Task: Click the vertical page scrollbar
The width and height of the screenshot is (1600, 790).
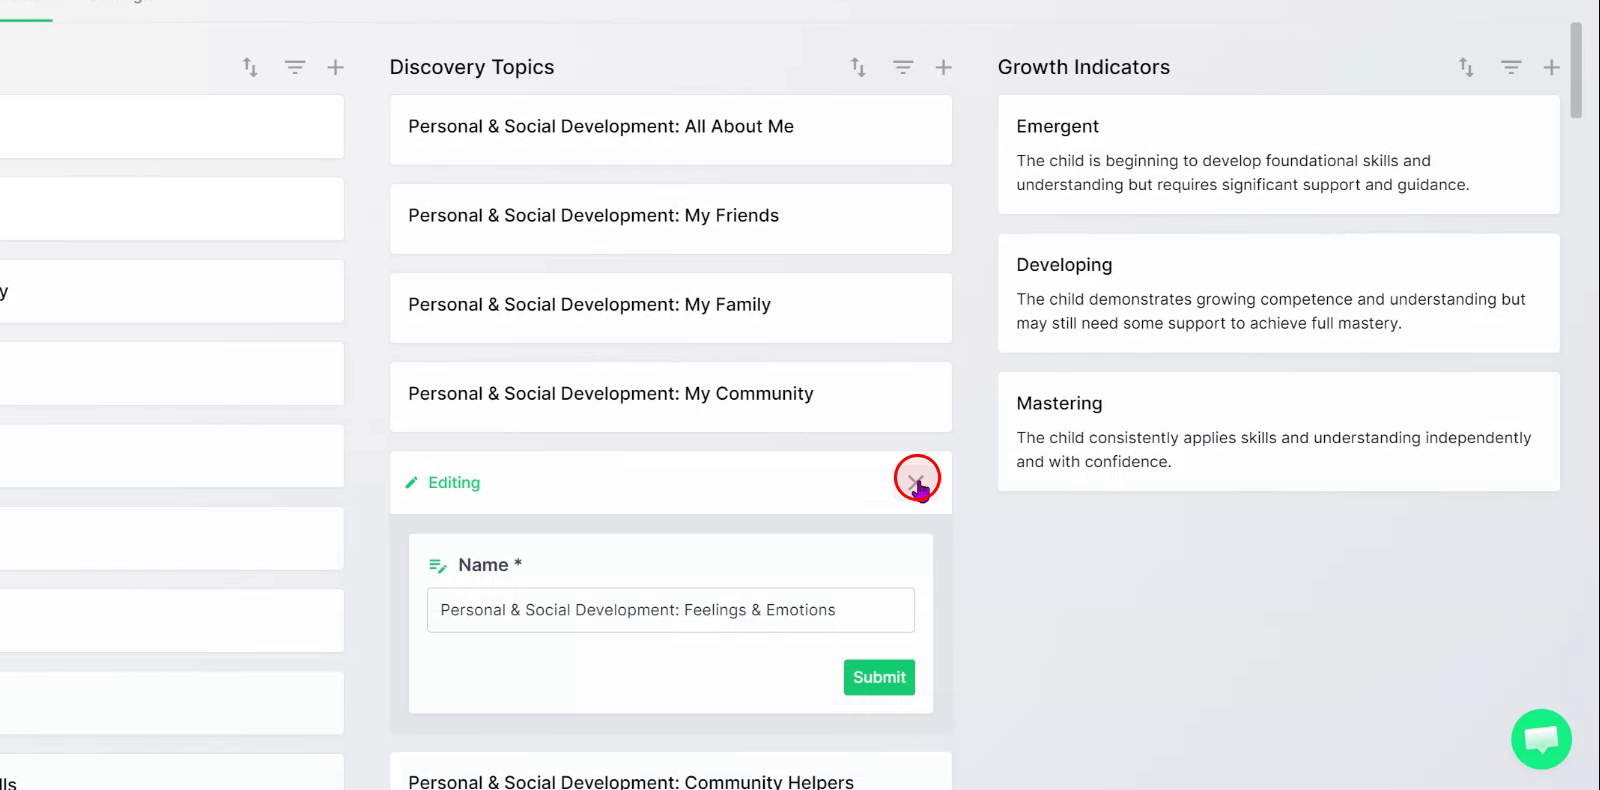Action: 1576,70
